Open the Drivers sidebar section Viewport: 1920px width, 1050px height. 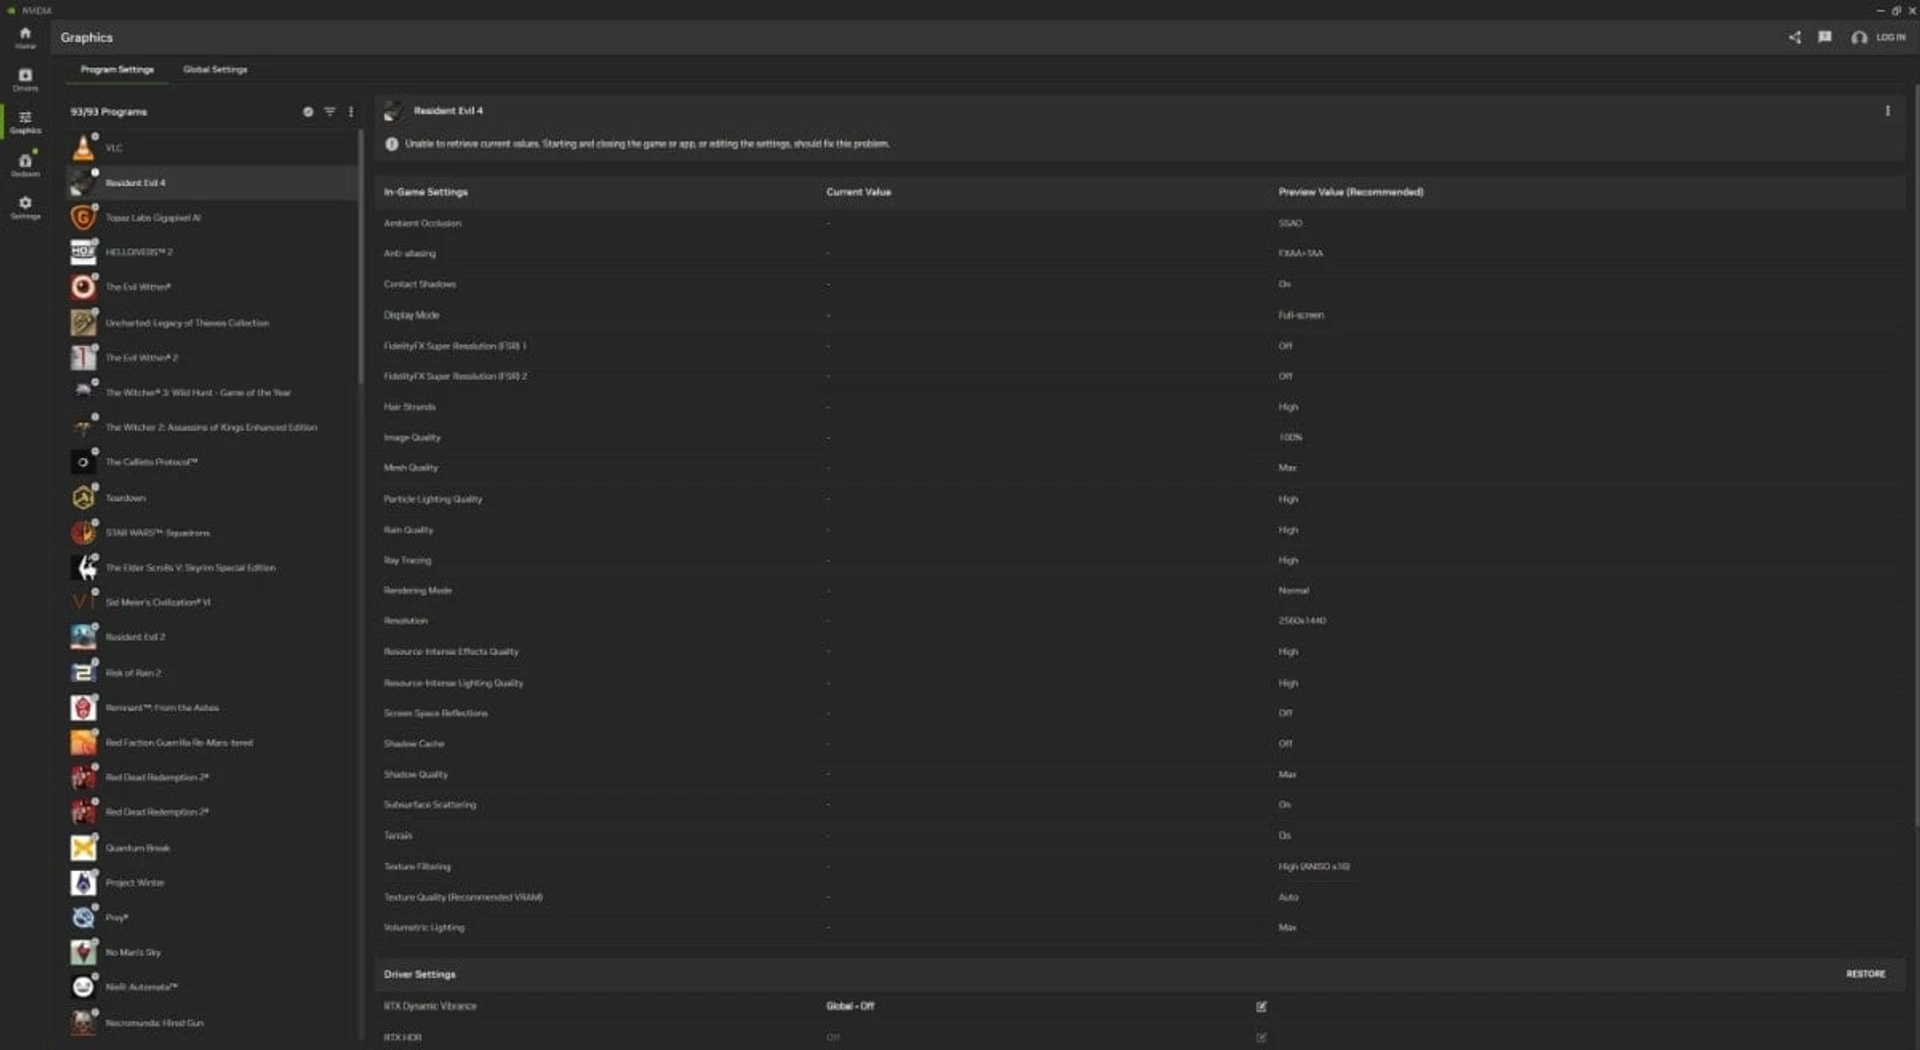25,79
